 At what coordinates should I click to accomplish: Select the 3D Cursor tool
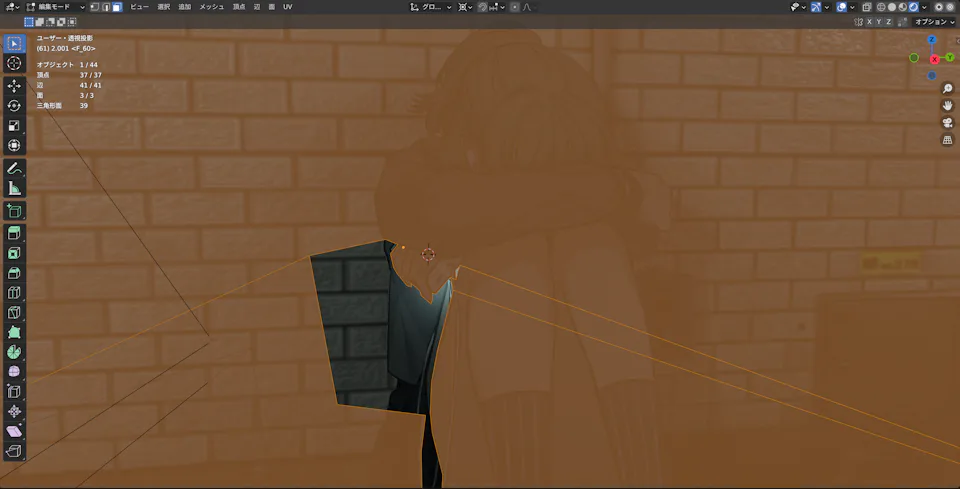(14, 64)
